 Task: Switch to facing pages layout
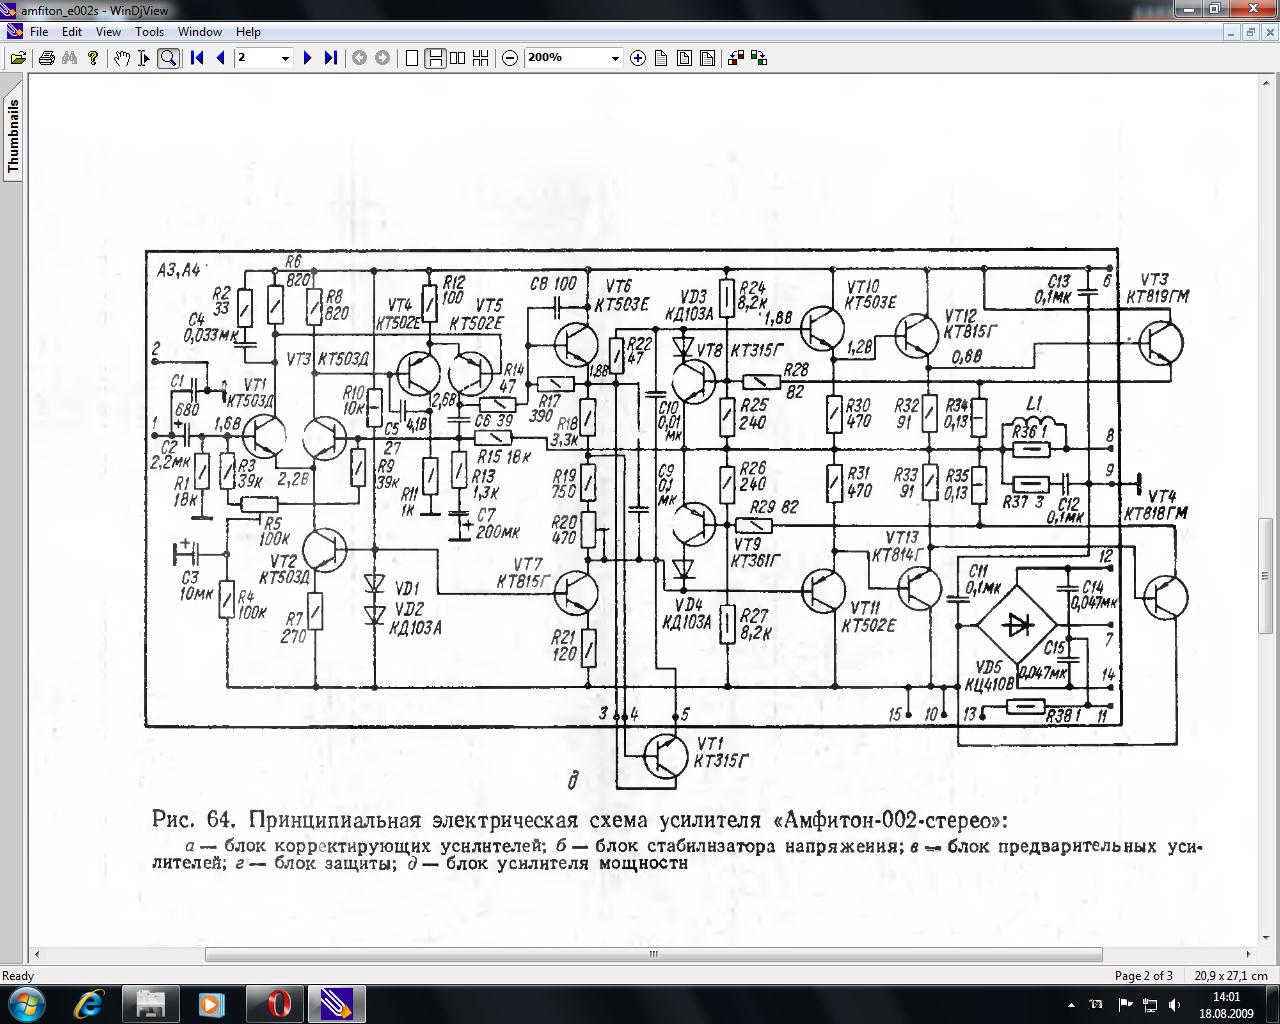coord(458,58)
